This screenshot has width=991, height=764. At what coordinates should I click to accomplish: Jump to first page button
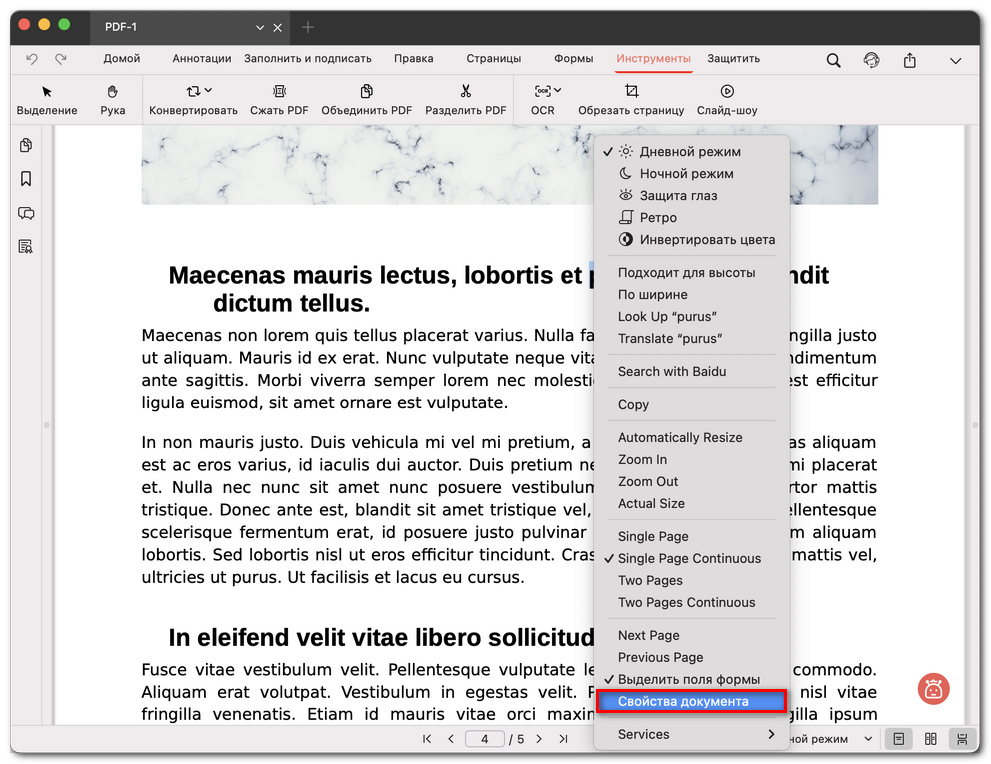tap(427, 739)
